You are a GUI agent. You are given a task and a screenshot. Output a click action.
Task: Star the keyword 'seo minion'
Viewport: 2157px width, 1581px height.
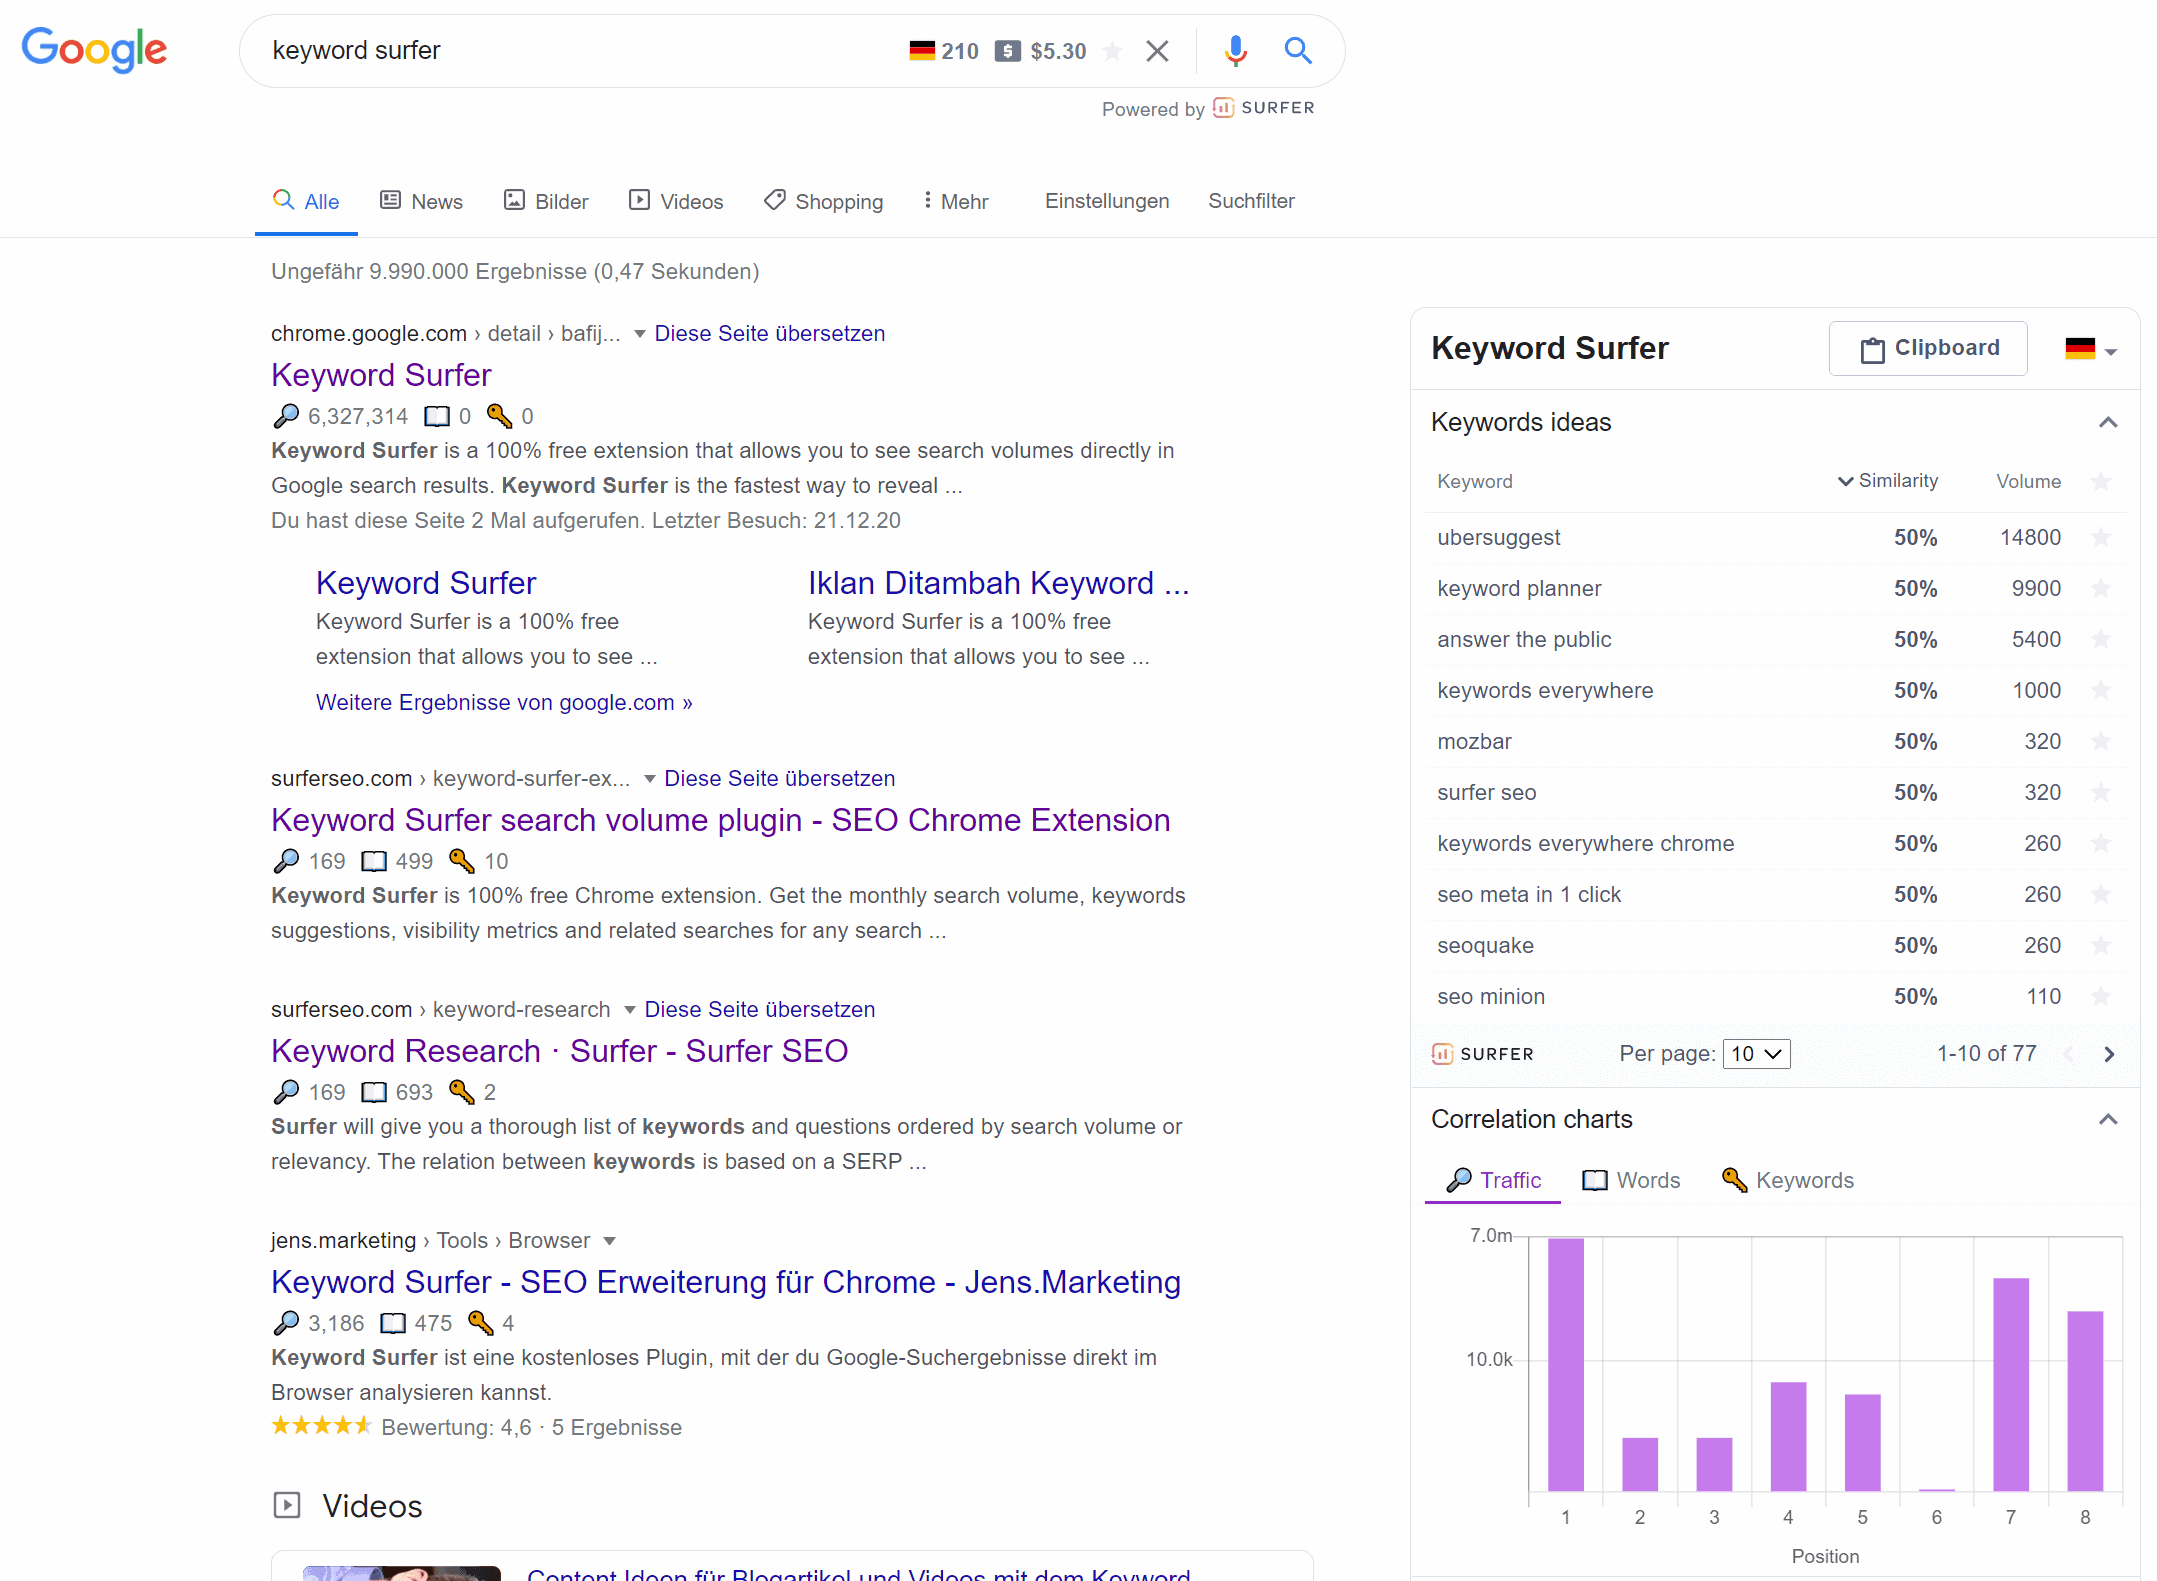(2101, 996)
